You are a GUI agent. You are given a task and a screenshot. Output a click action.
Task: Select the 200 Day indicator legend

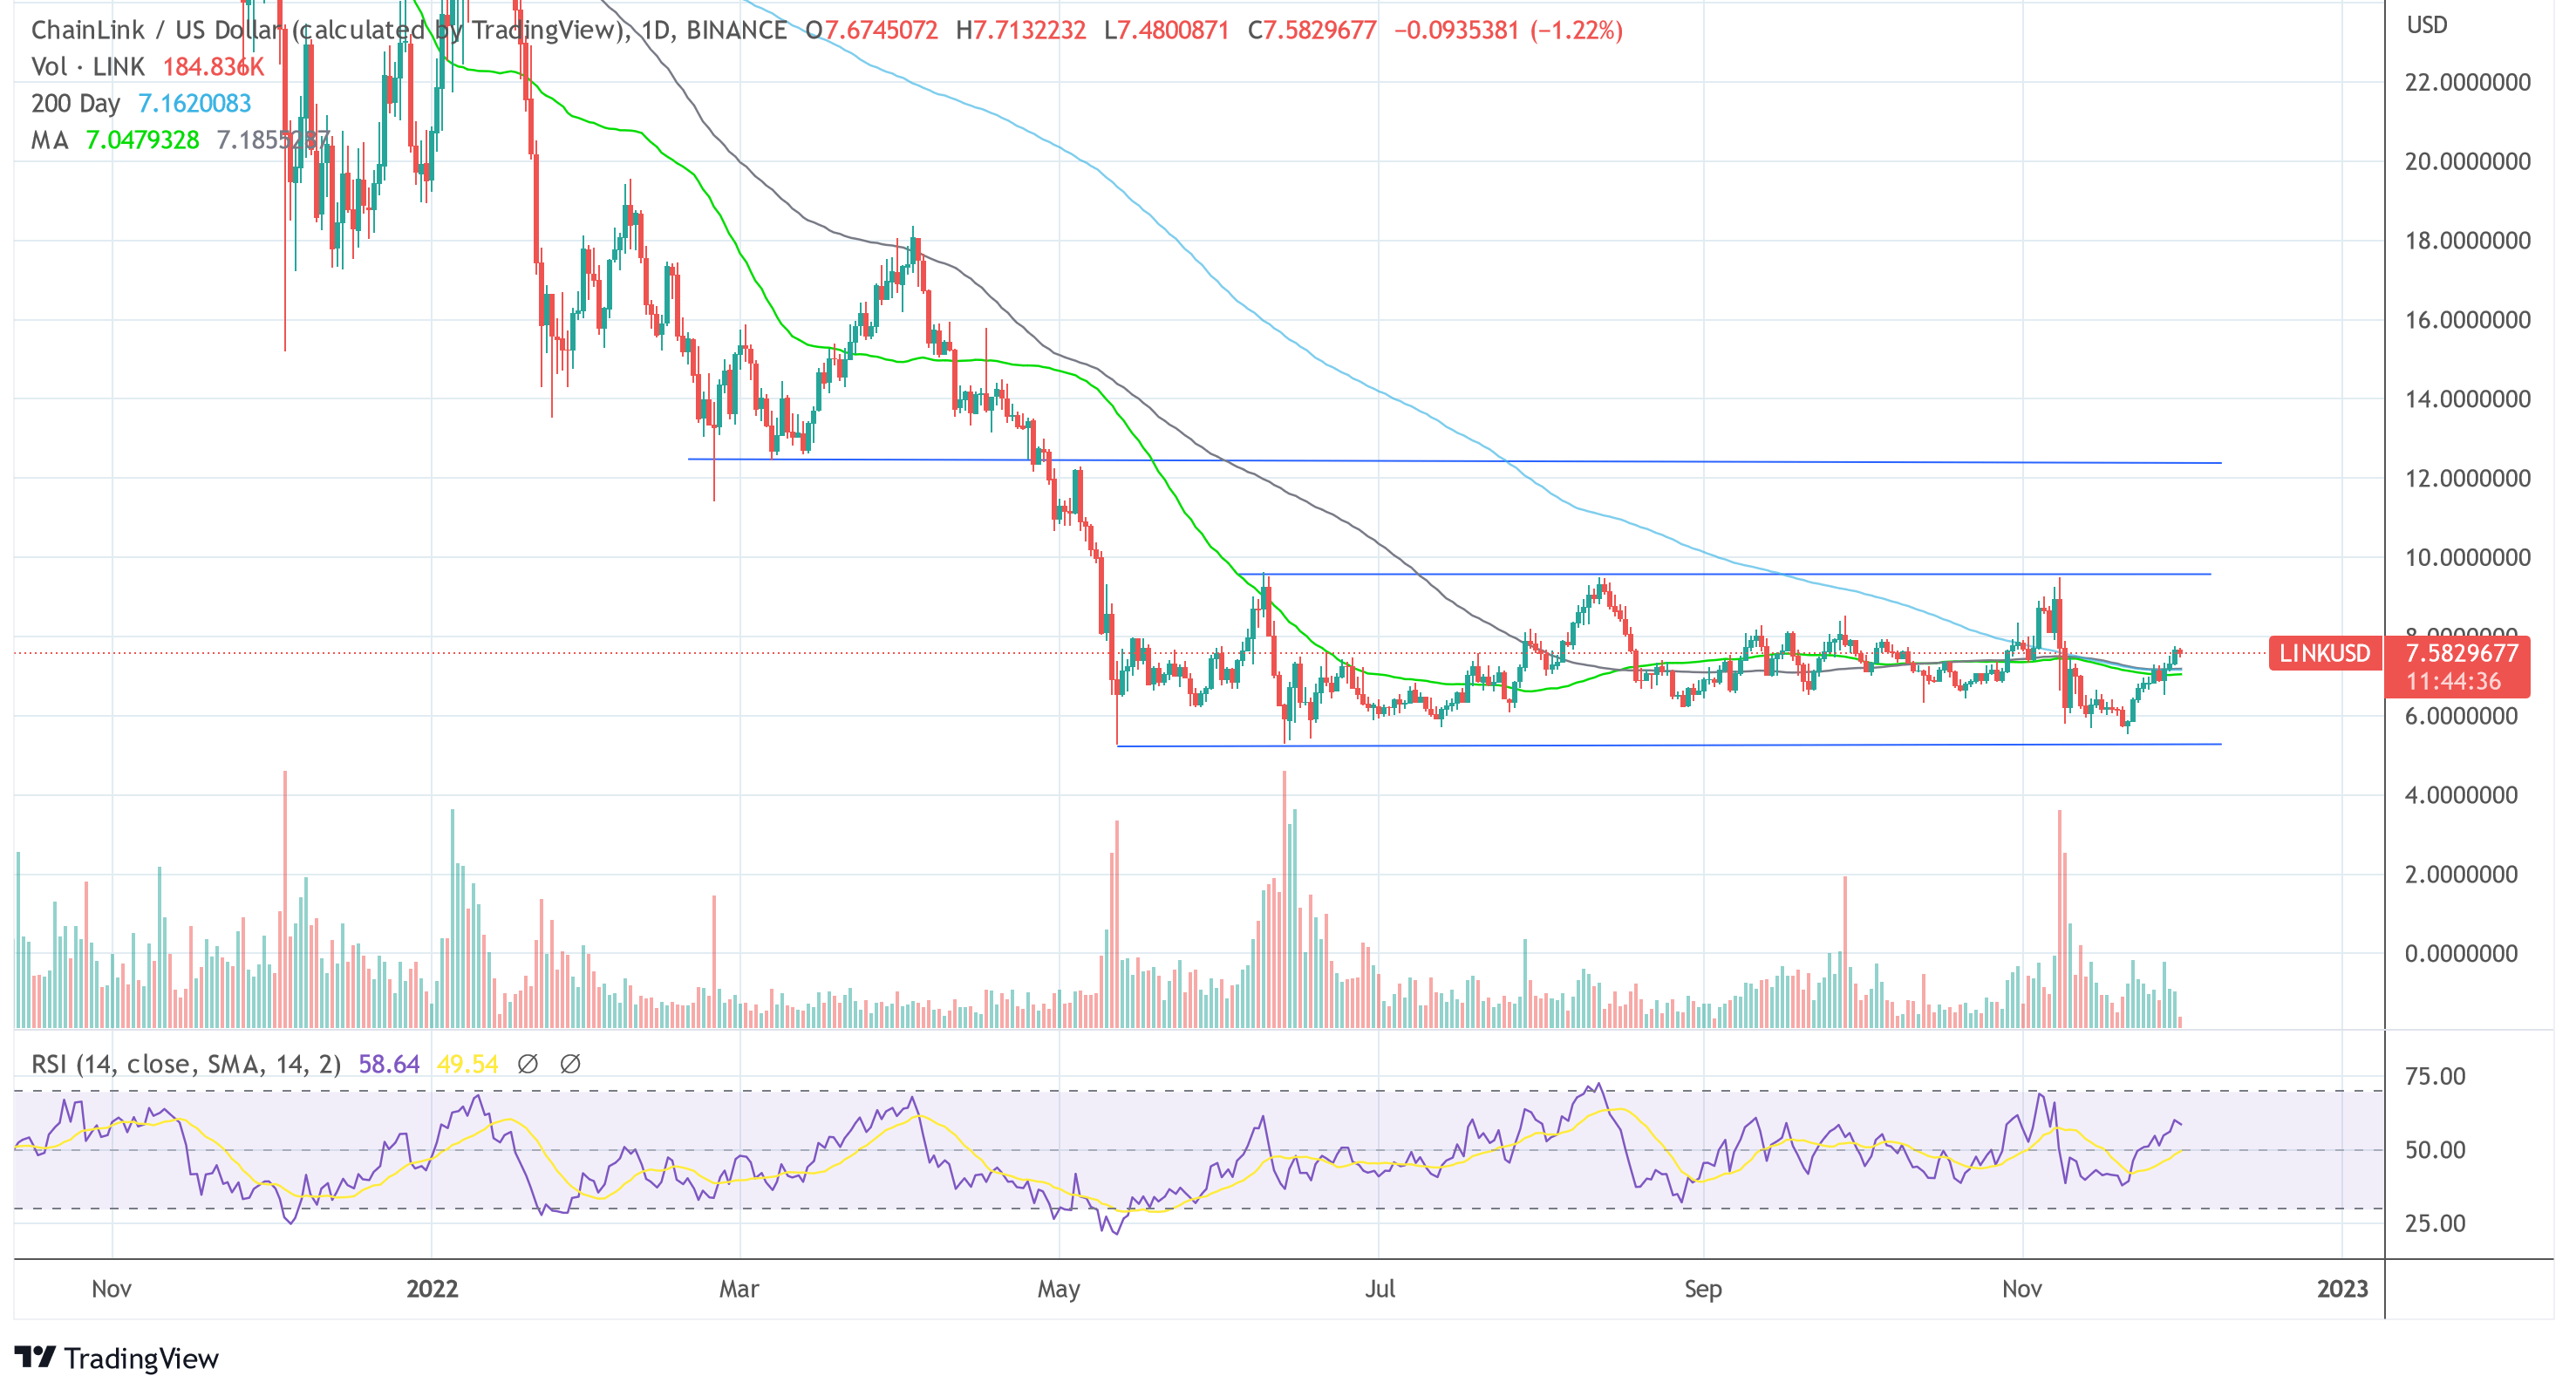[x=75, y=103]
